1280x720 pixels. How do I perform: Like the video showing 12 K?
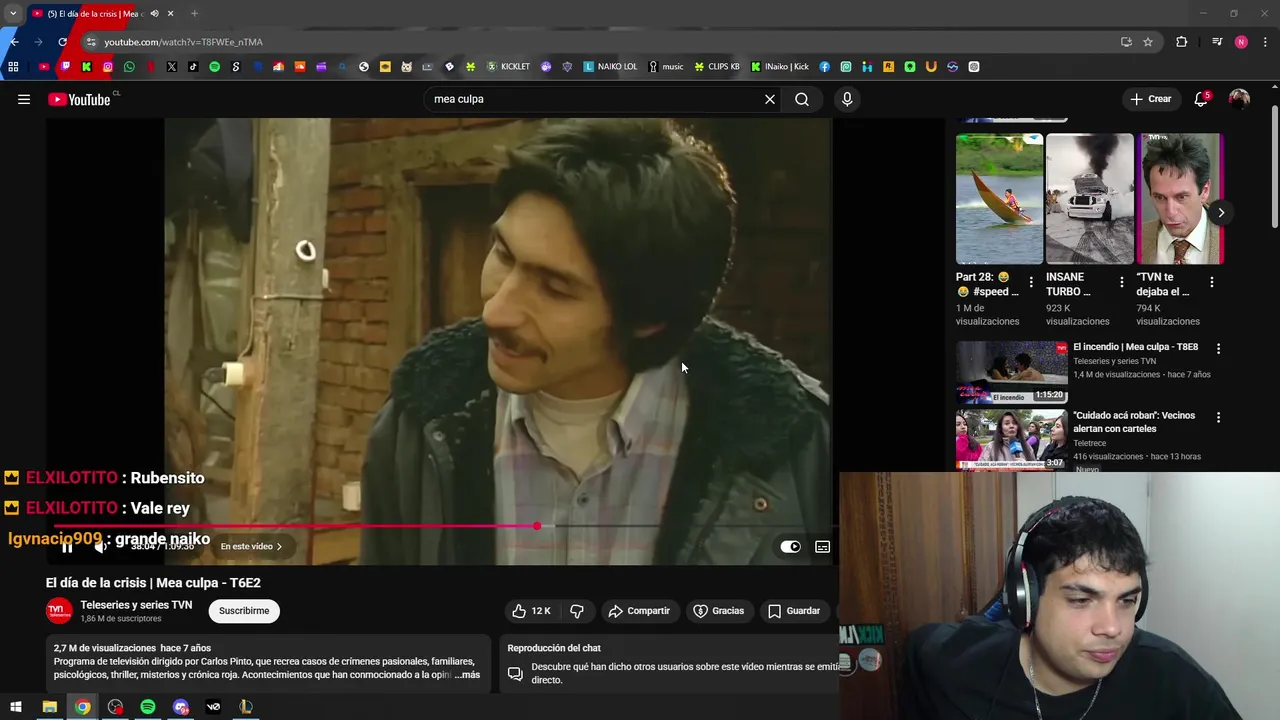click(531, 611)
